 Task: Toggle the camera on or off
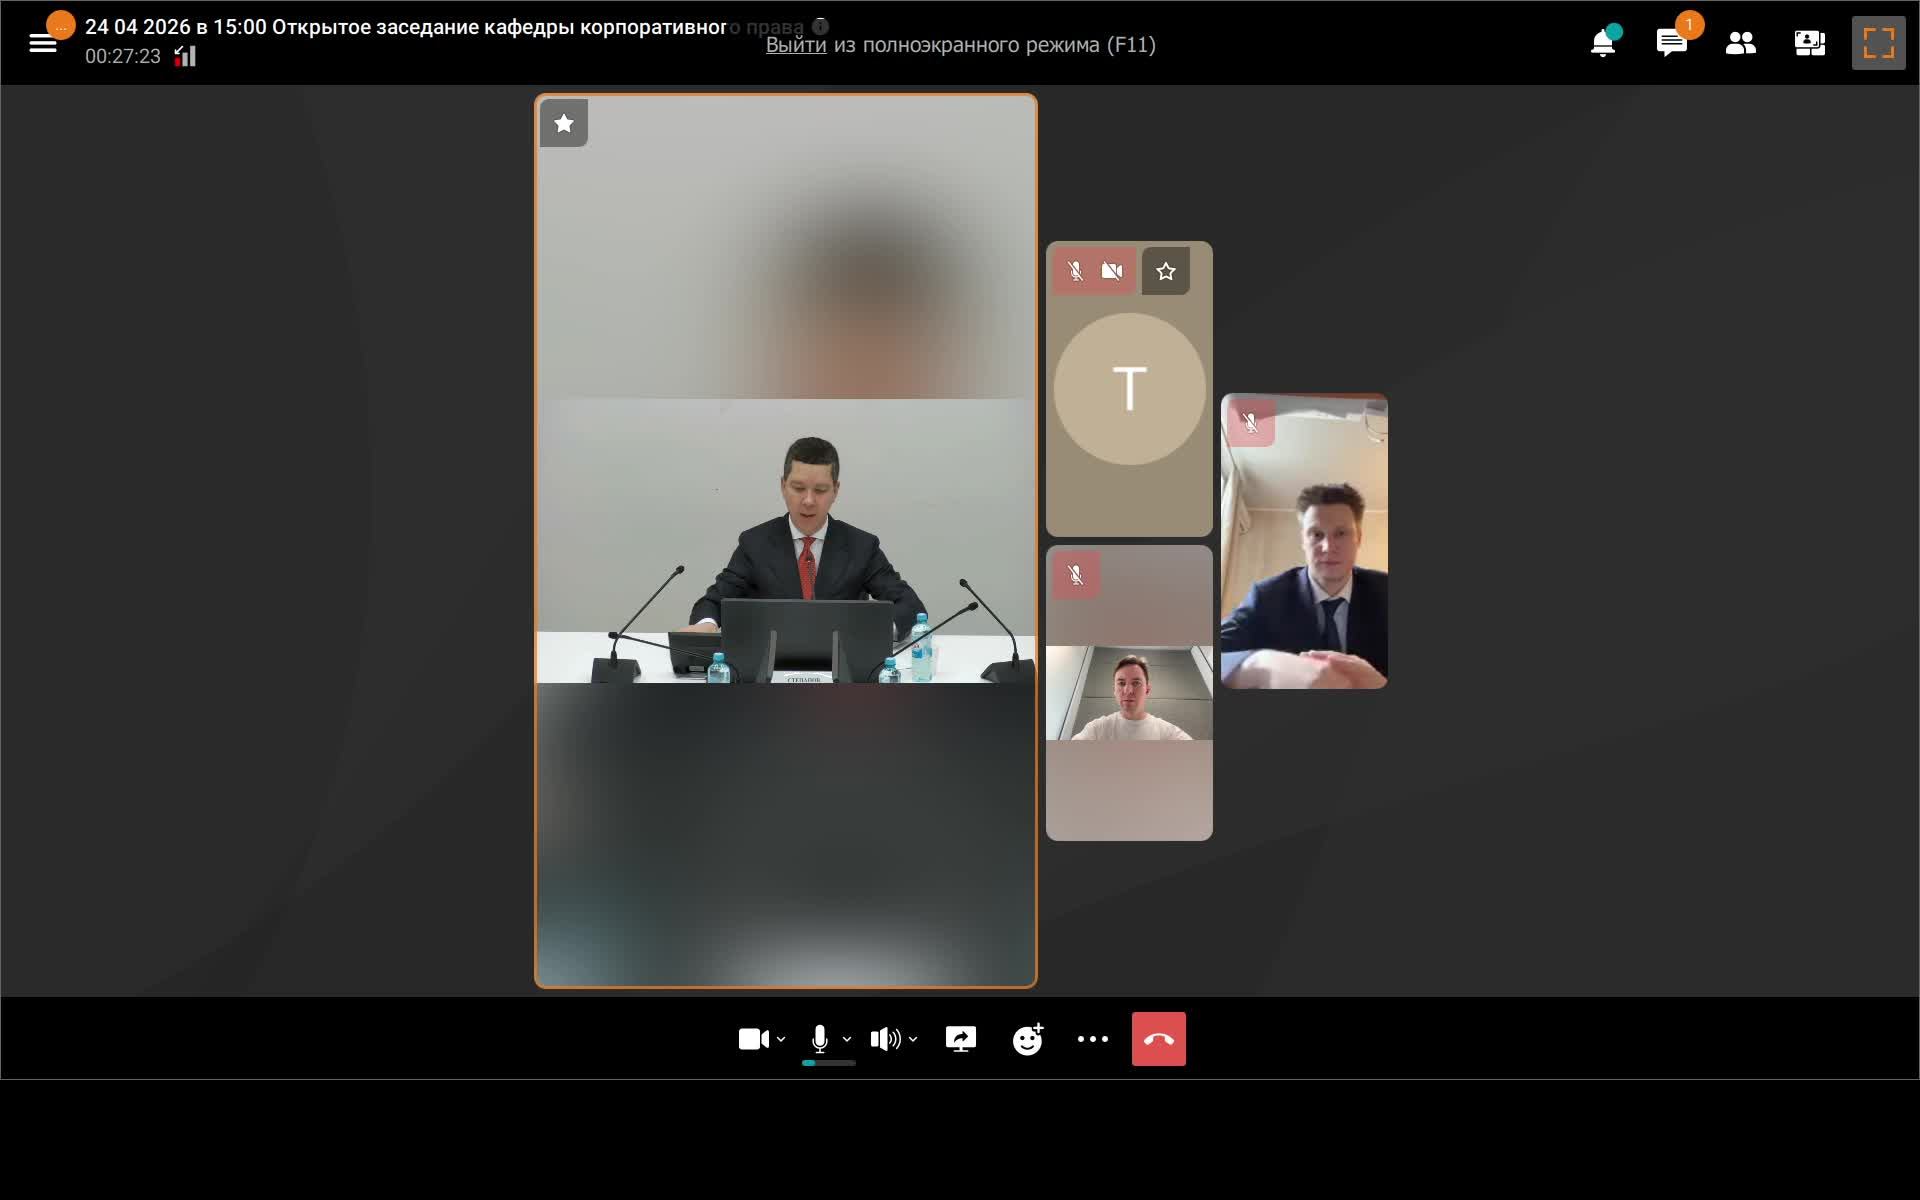click(753, 1039)
